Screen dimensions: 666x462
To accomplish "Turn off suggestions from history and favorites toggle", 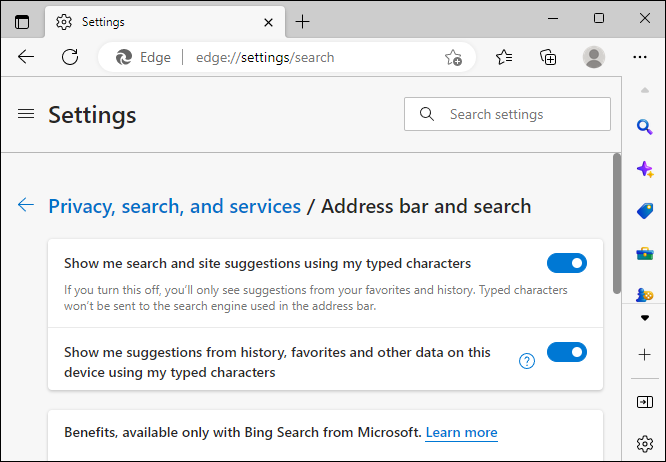I will click(567, 352).
